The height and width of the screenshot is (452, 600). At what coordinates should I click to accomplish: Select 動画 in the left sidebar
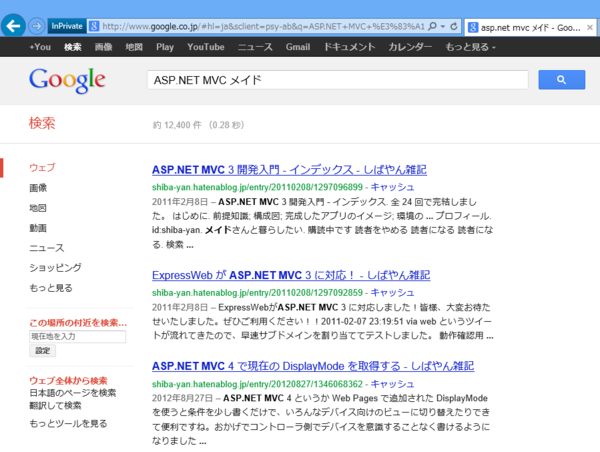pos(38,228)
